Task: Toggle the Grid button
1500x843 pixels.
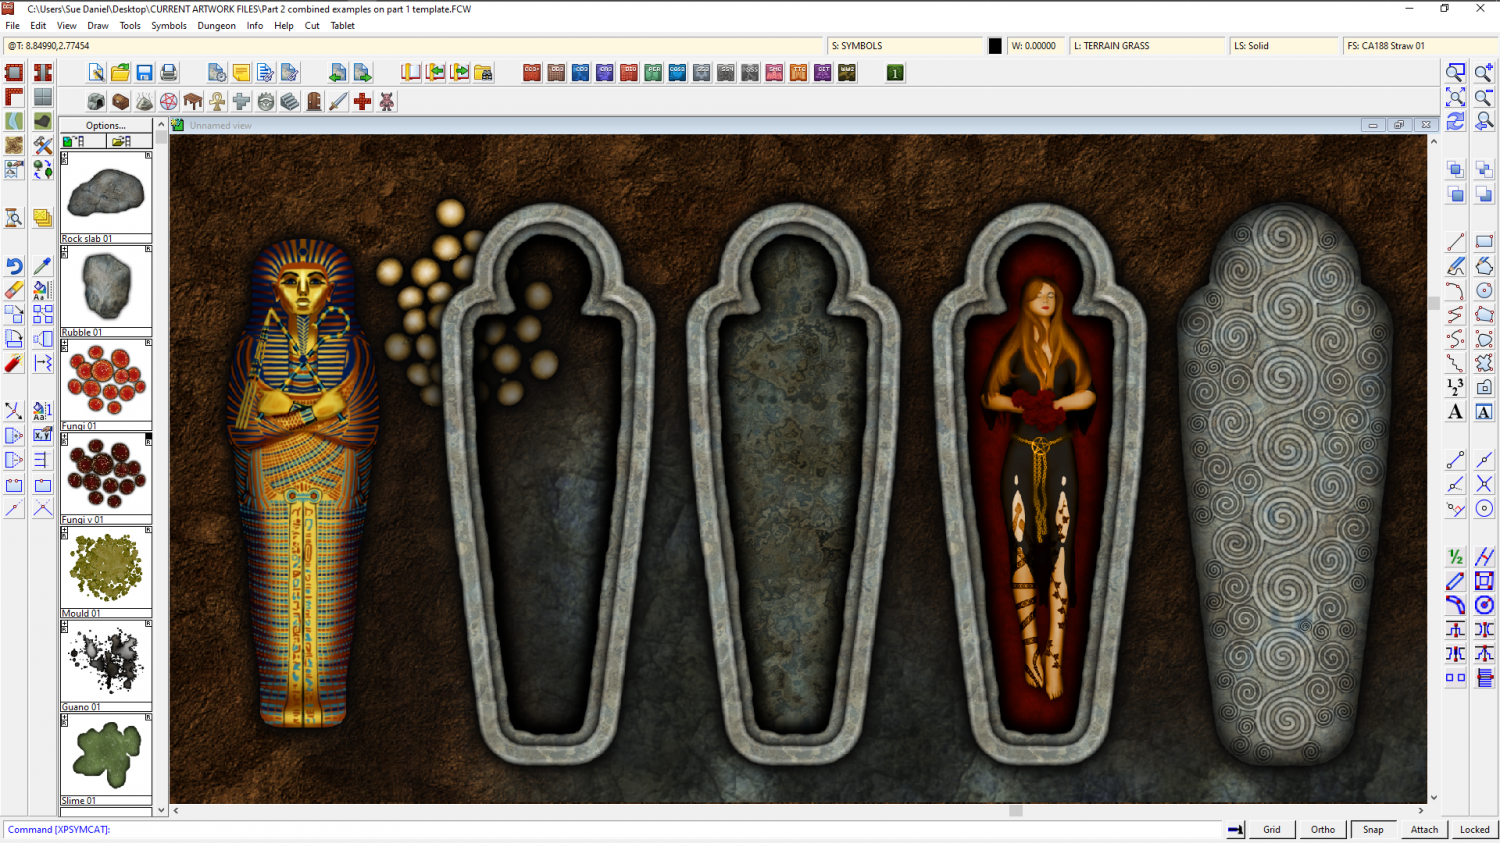Action: [1272, 829]
